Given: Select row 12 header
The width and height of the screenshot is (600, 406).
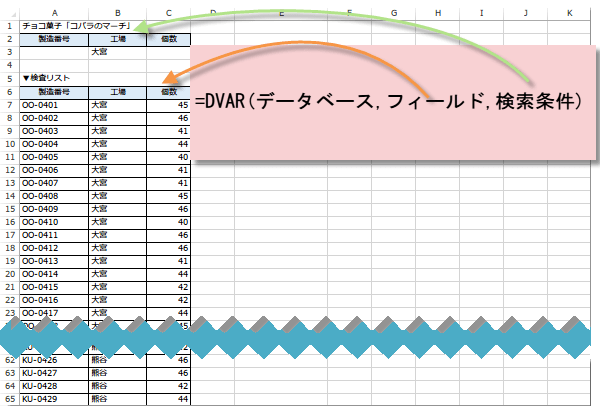Looking at the screenshot, I should [x=10, y=170].
